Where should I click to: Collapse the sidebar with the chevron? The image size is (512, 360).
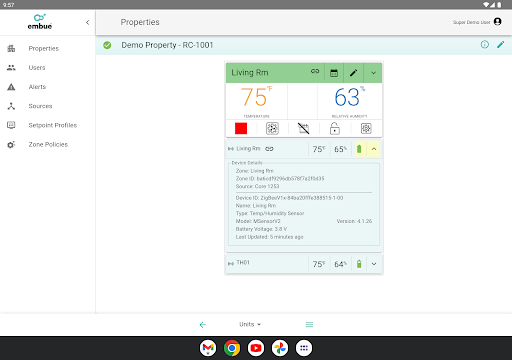click(87, 22)
